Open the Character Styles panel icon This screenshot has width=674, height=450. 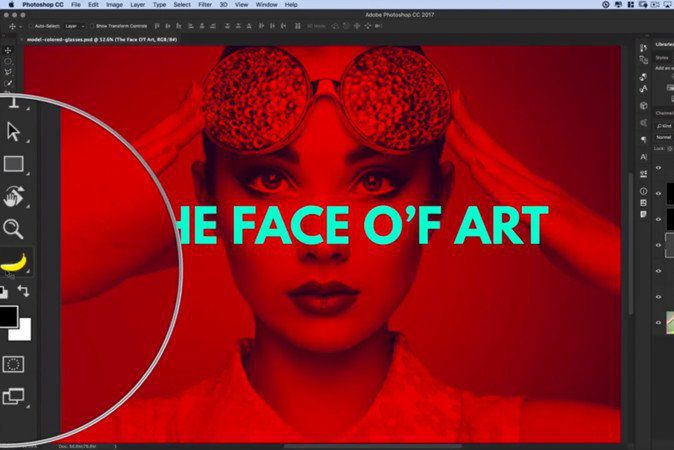(643, 89)
